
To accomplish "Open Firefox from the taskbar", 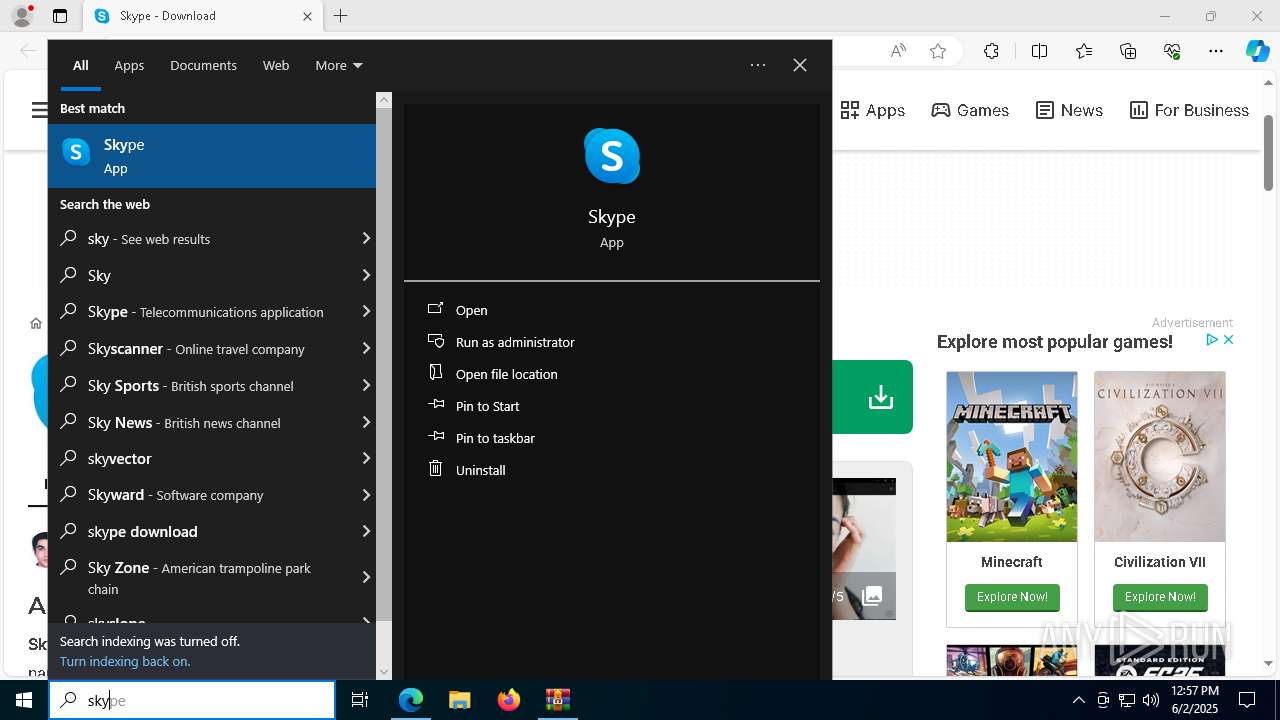I will [509, 700].
